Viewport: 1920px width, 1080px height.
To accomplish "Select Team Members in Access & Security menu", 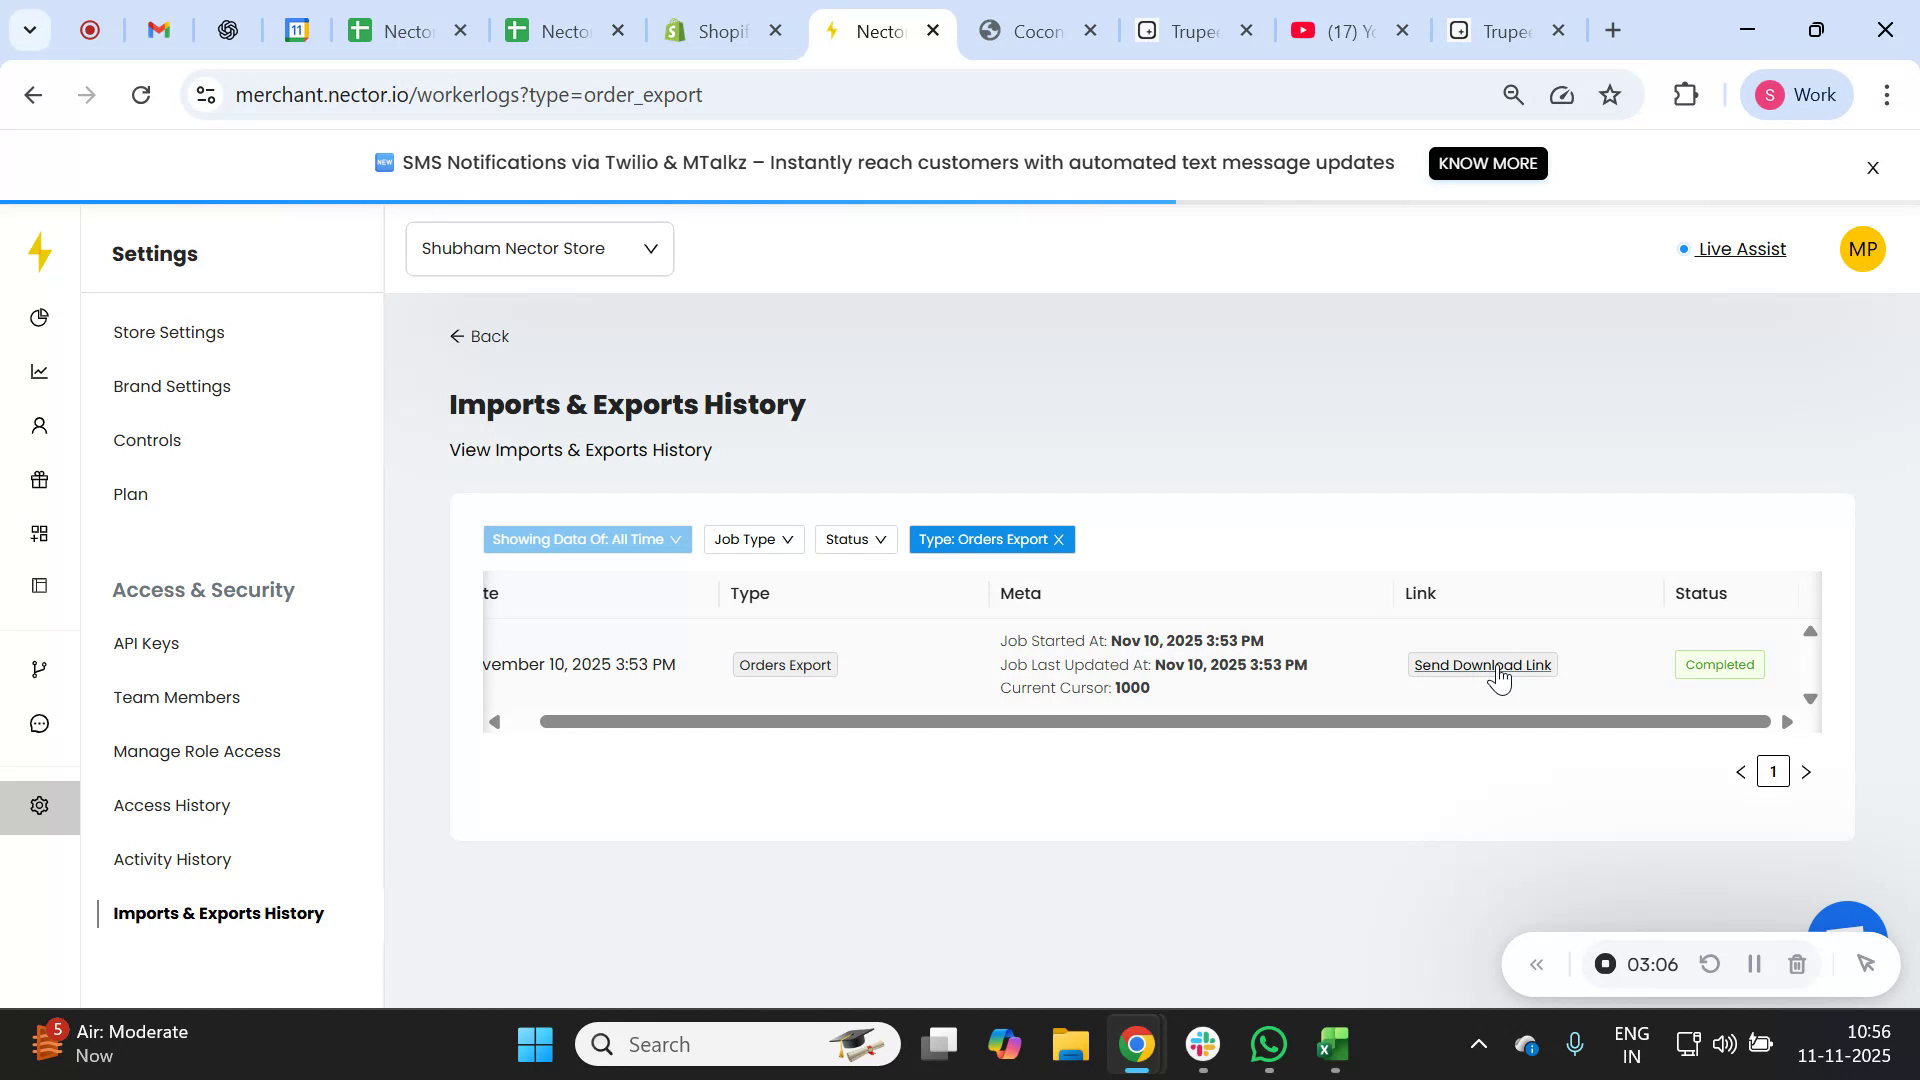I will pos(176,697).
